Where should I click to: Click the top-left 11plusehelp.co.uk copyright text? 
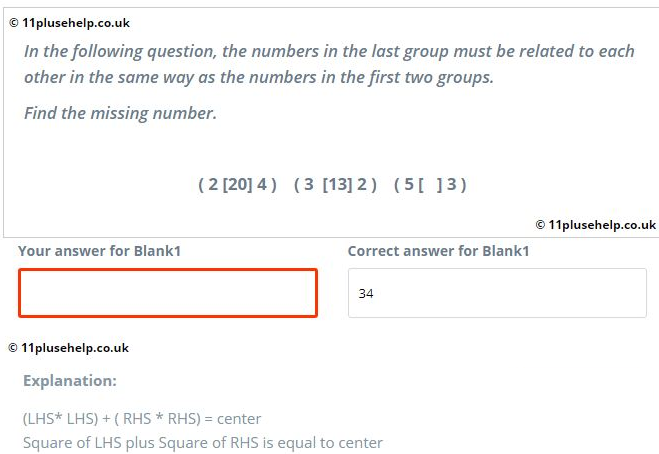[x=69, y=23]
